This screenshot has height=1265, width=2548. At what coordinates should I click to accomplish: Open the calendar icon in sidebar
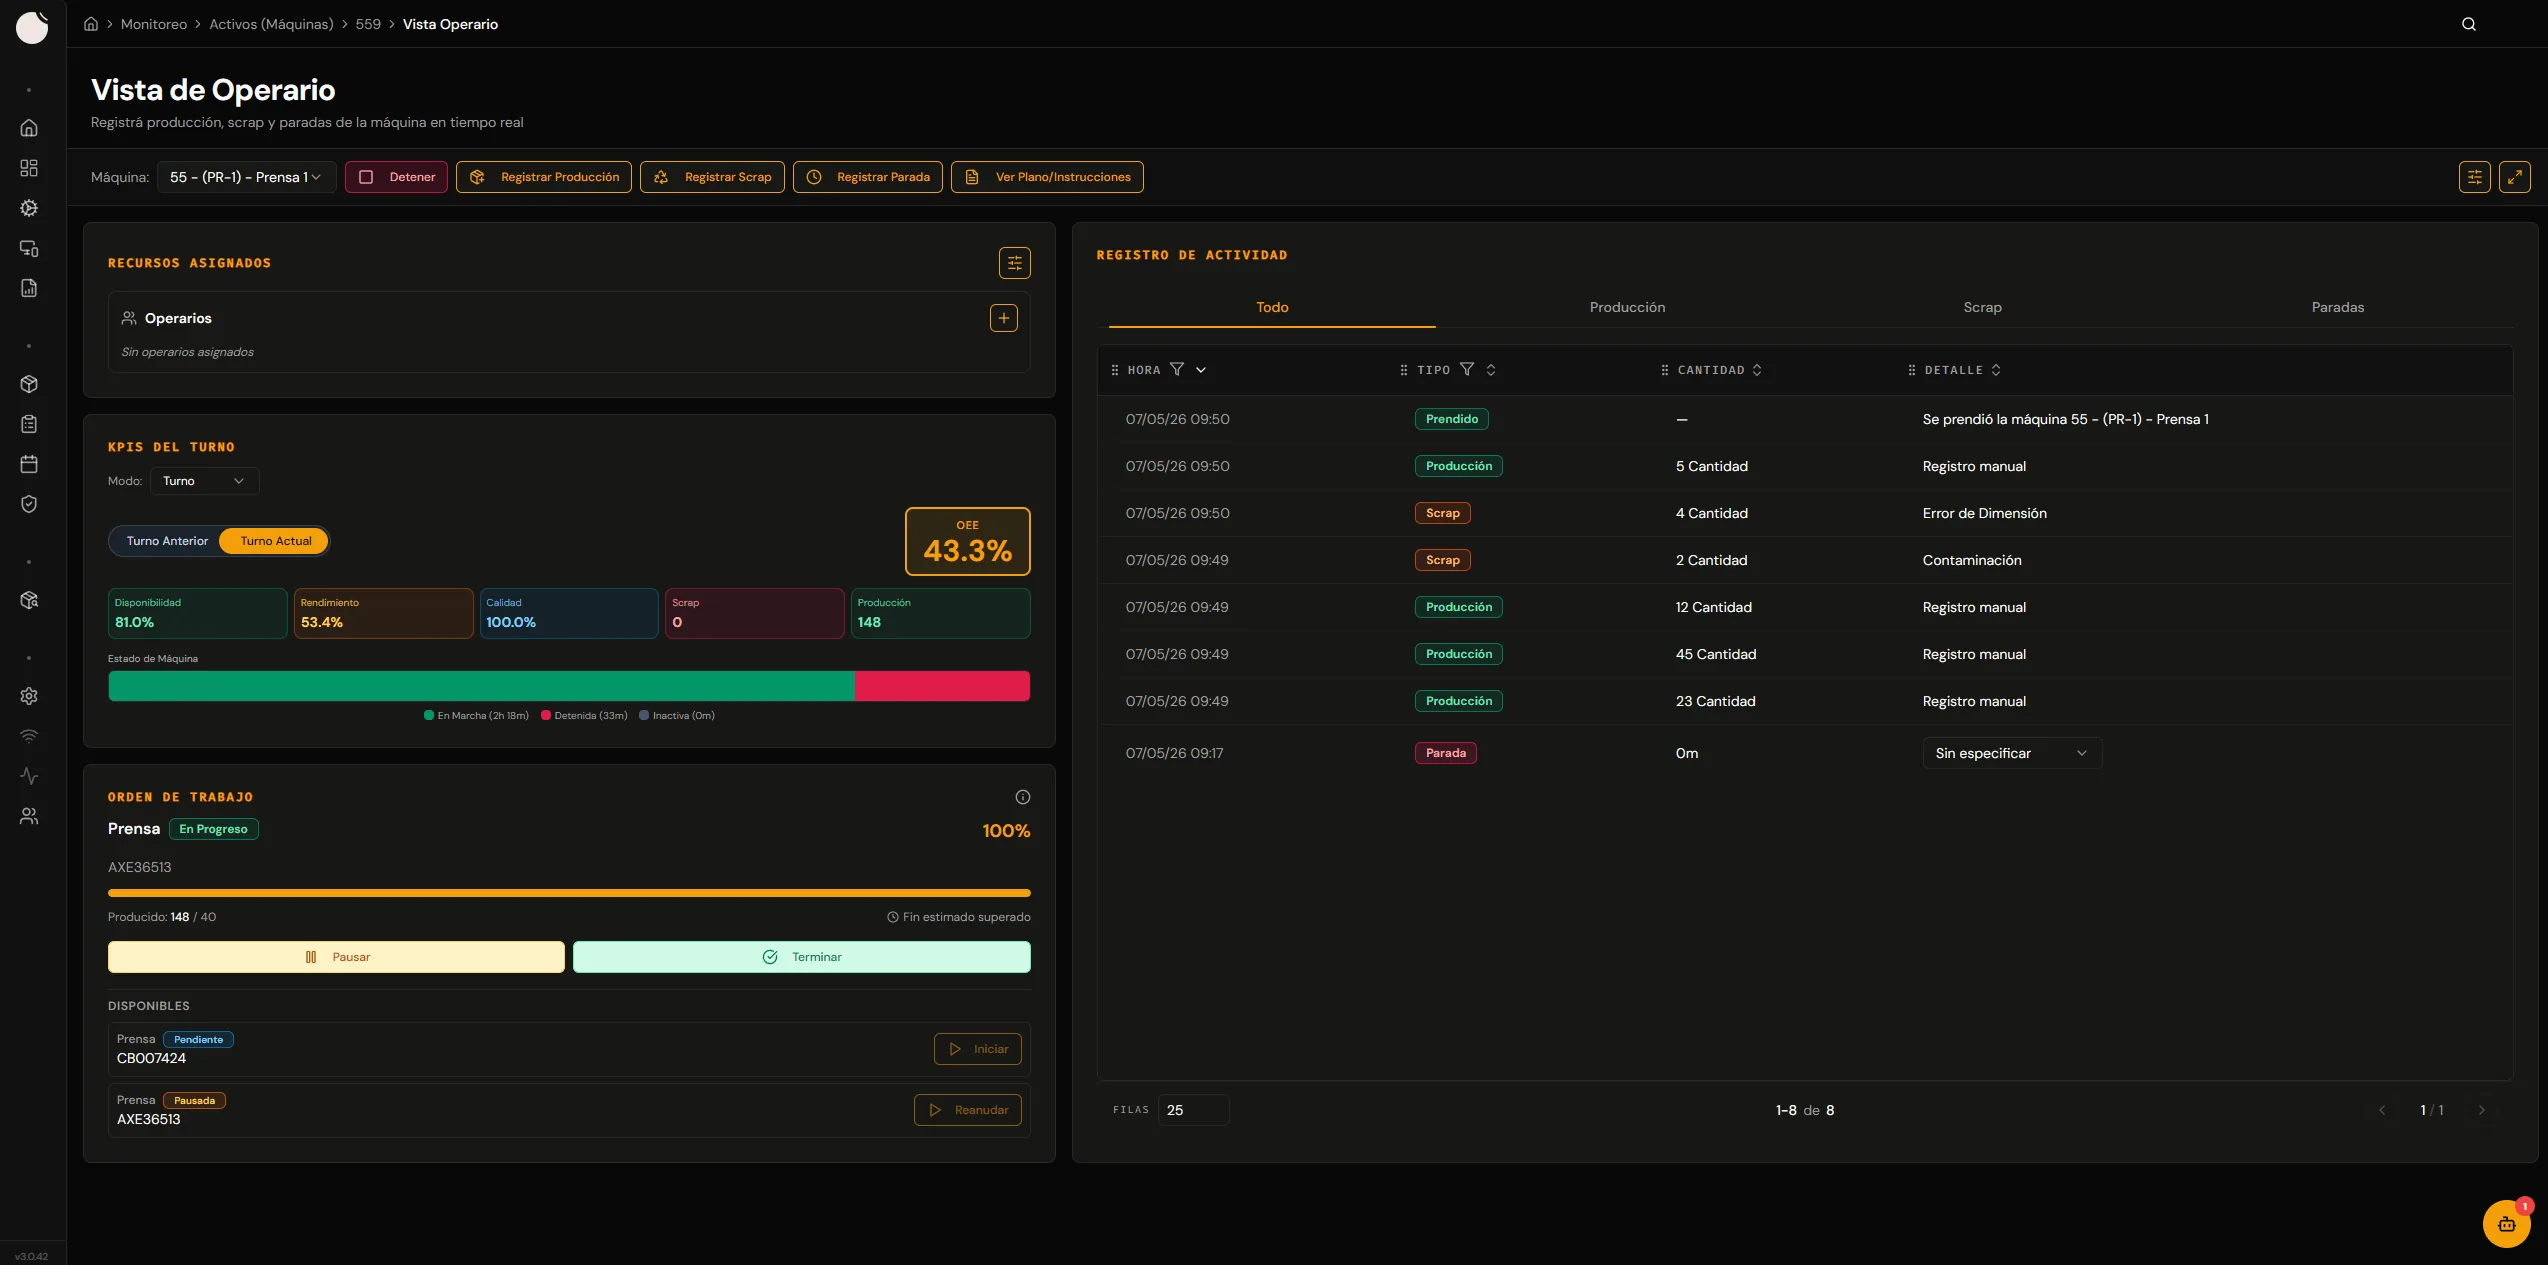29,464
